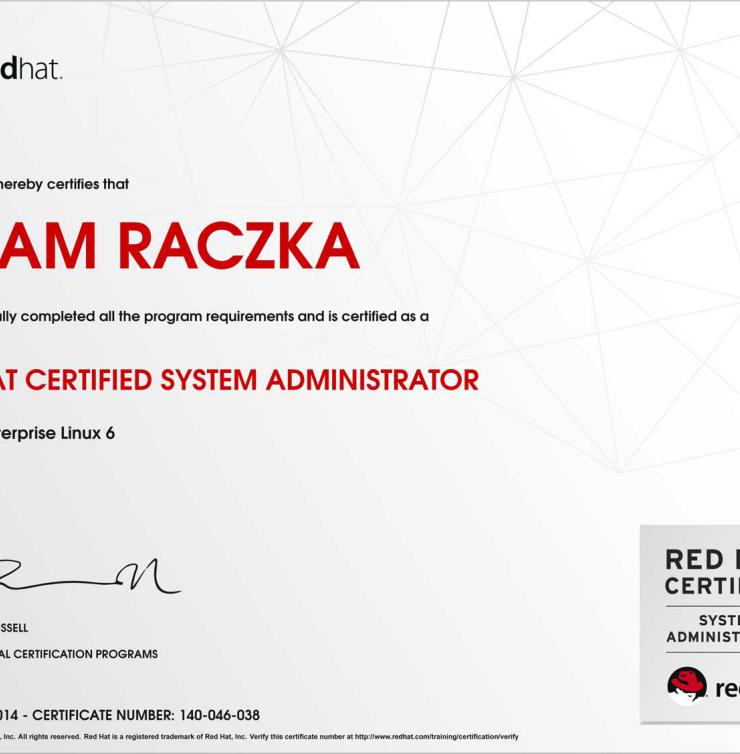
Task: Click the grey badge 'RED' heading
Action: coord(694,560)
